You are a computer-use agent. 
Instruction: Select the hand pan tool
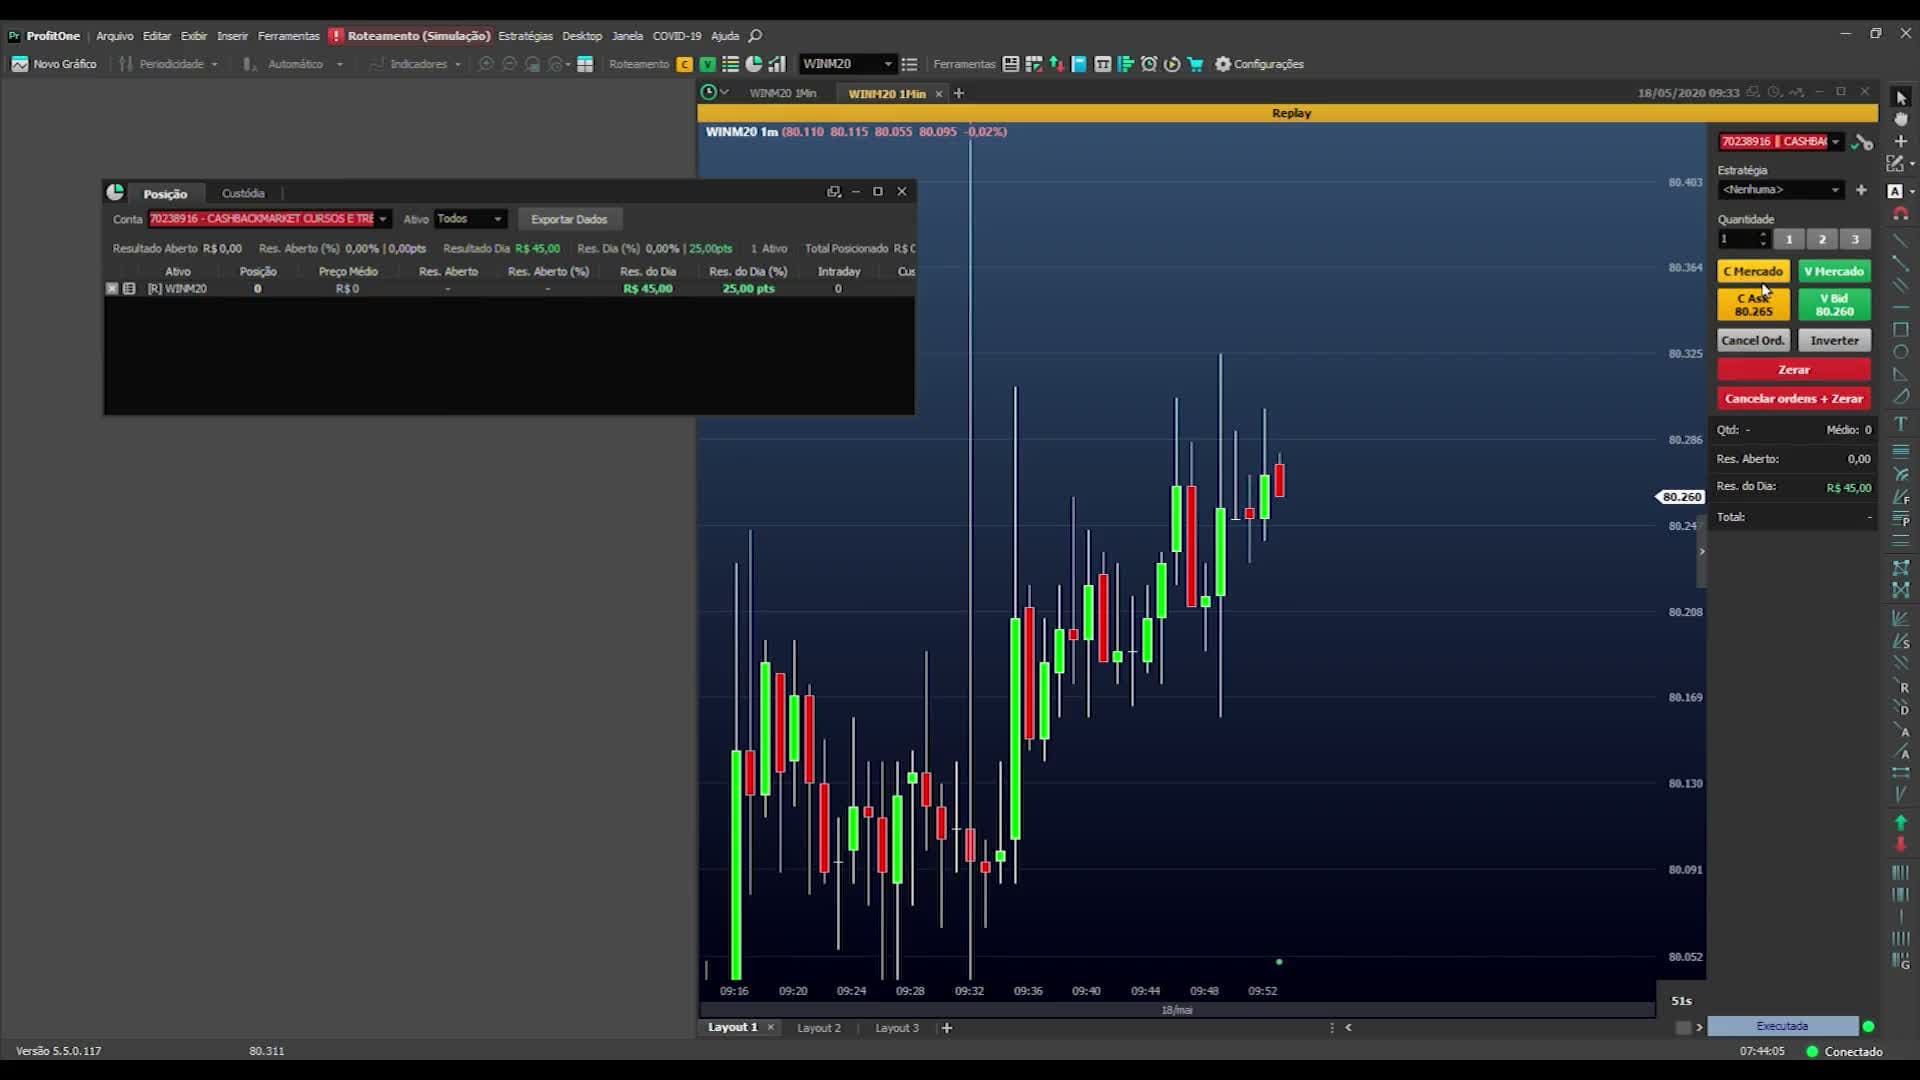(1901, 119)
